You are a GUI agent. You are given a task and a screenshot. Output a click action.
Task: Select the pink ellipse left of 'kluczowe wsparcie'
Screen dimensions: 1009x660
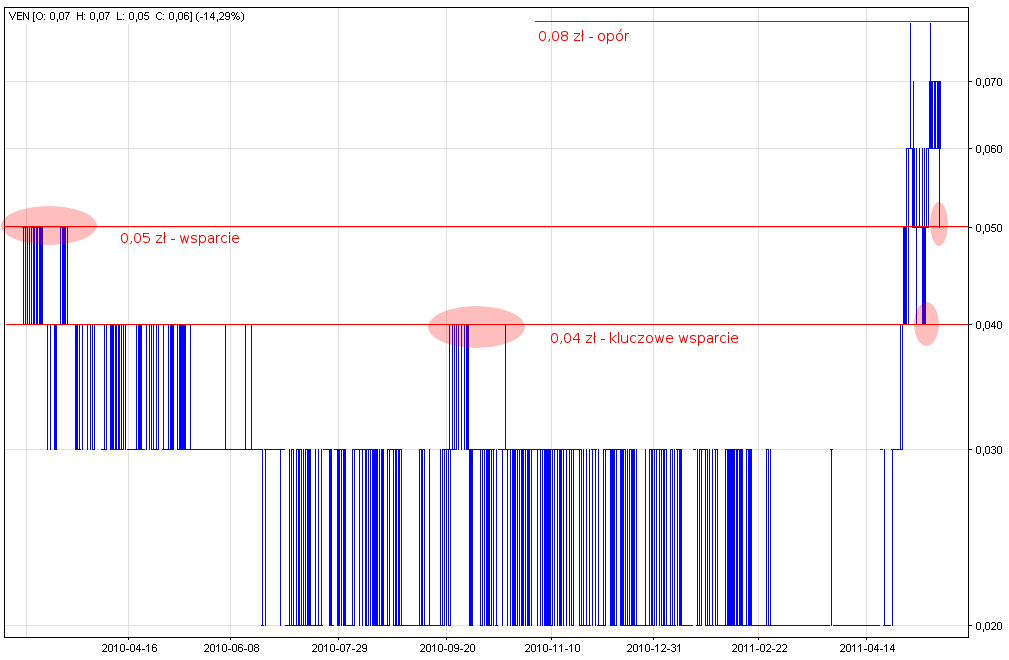[476, 327]
